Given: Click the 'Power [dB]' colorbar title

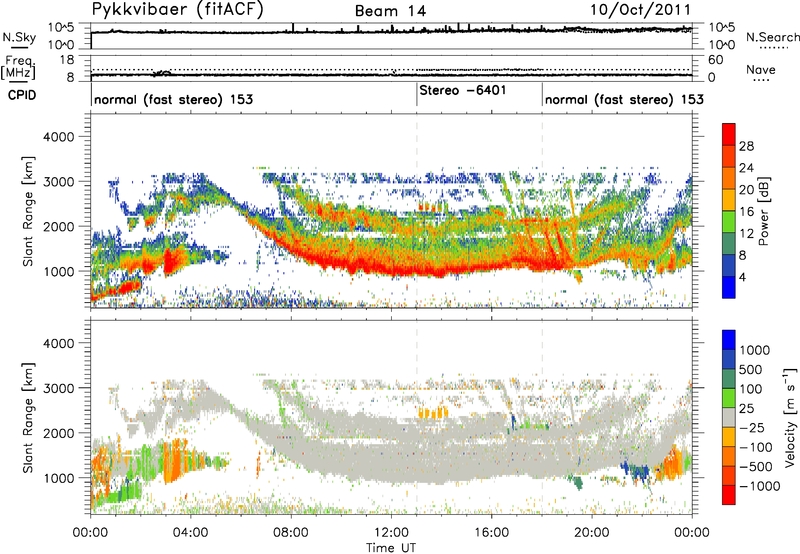Looking at the screenshot, I should 763,211.
